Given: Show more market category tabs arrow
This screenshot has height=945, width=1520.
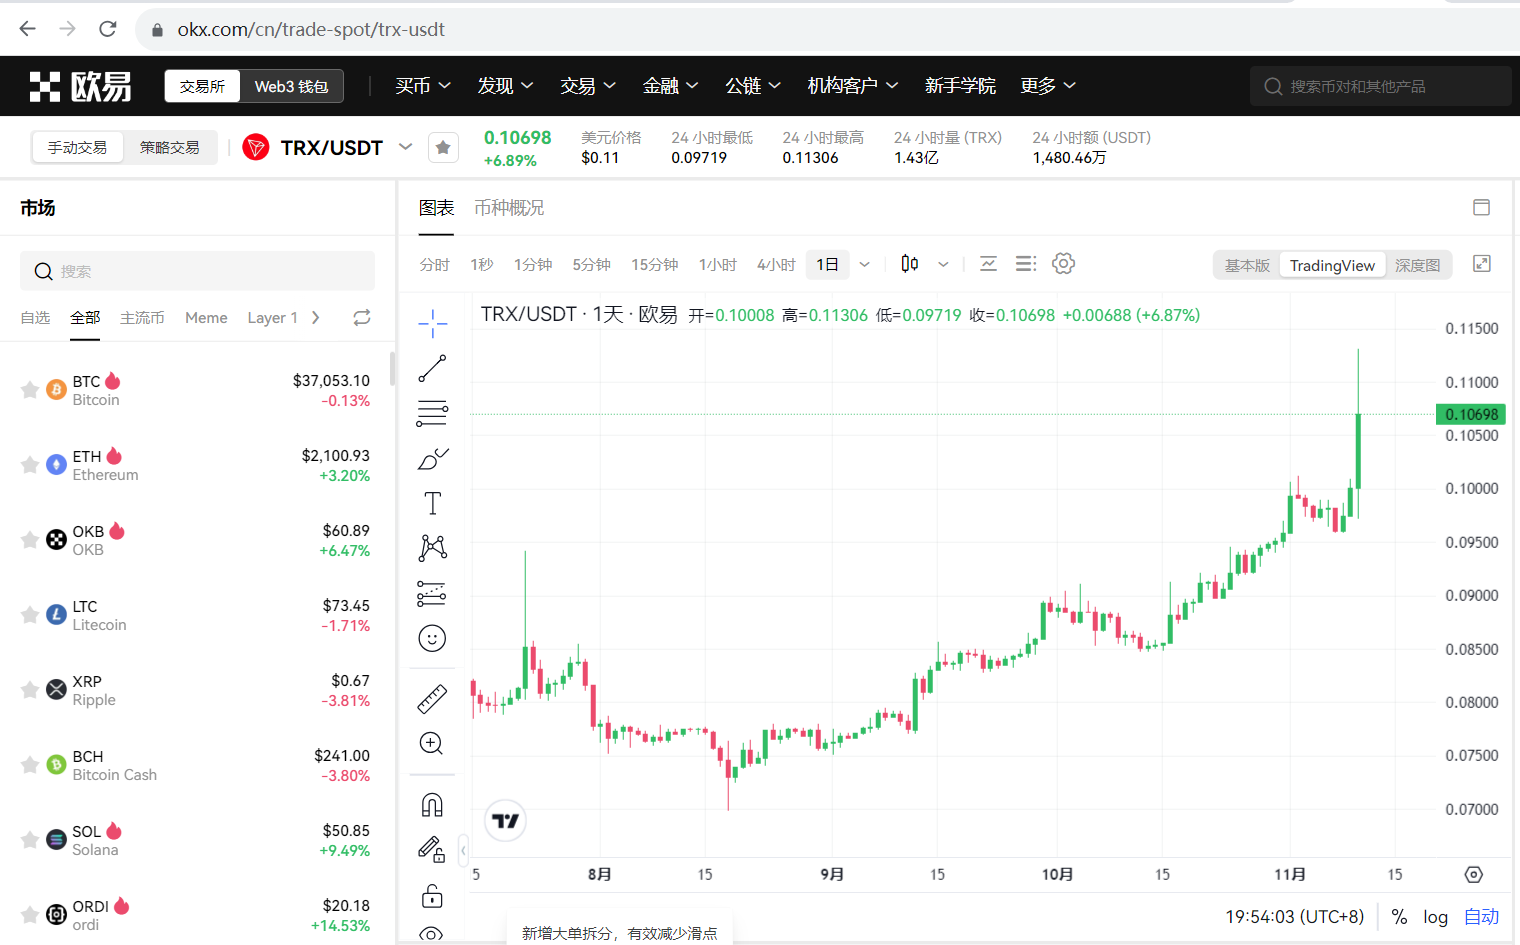Looking at the screenshot, I should [x=316, y=317].
